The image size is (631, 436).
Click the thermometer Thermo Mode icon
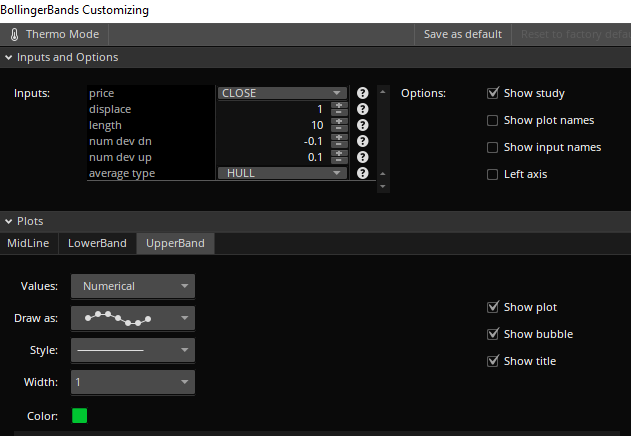(14, 34)
